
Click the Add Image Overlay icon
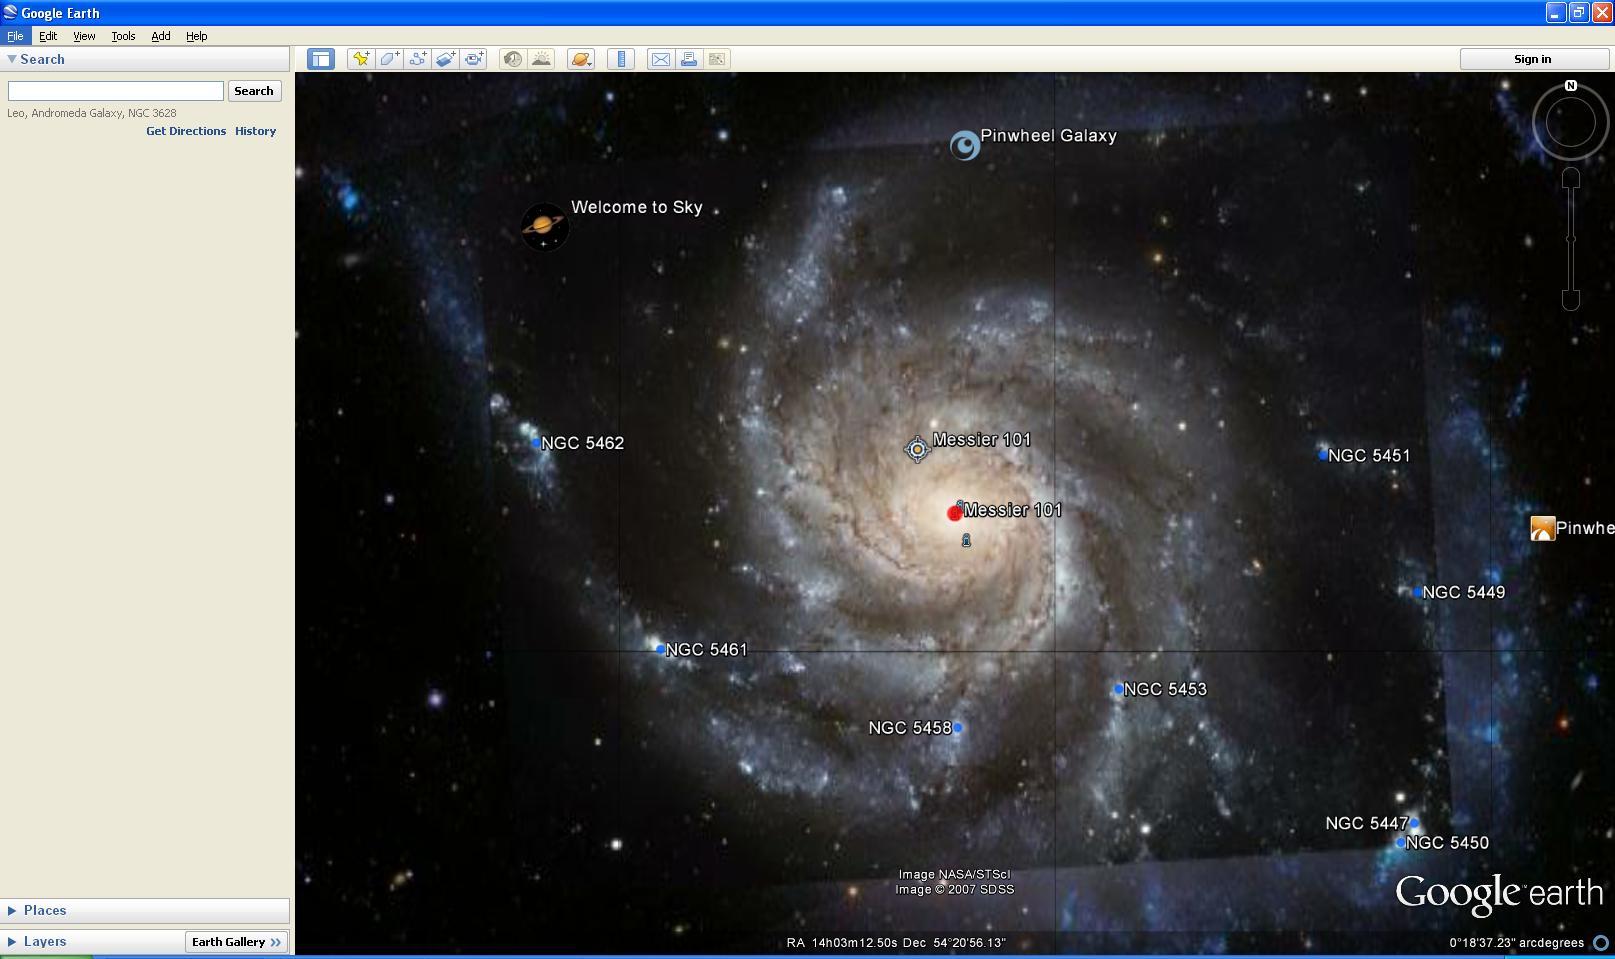[445, 59]
